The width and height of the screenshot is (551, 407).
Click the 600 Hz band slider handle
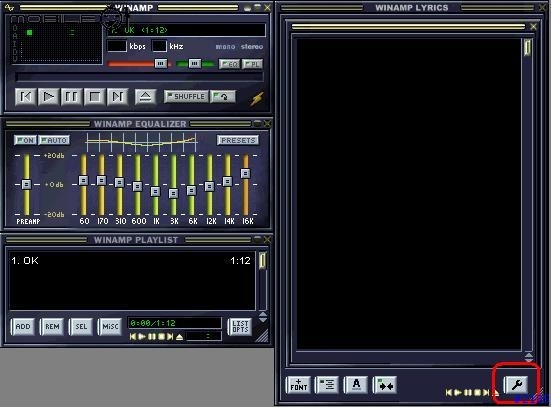(137, 186)
